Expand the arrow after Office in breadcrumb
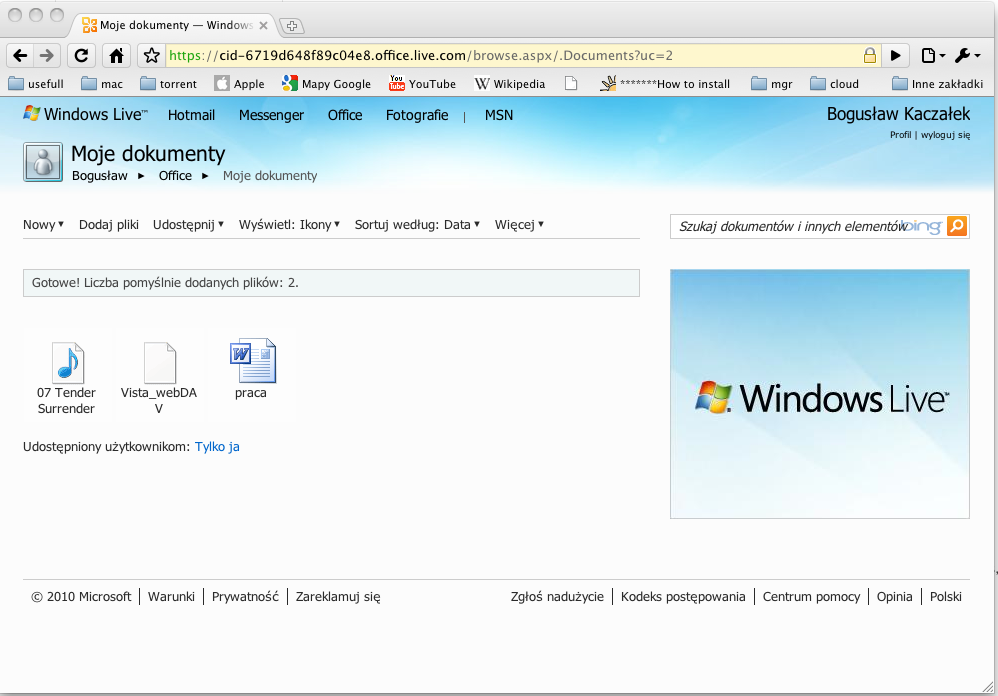Image resolution: width=998 pixels, height=696 pixels. click(x=205, y=176)
